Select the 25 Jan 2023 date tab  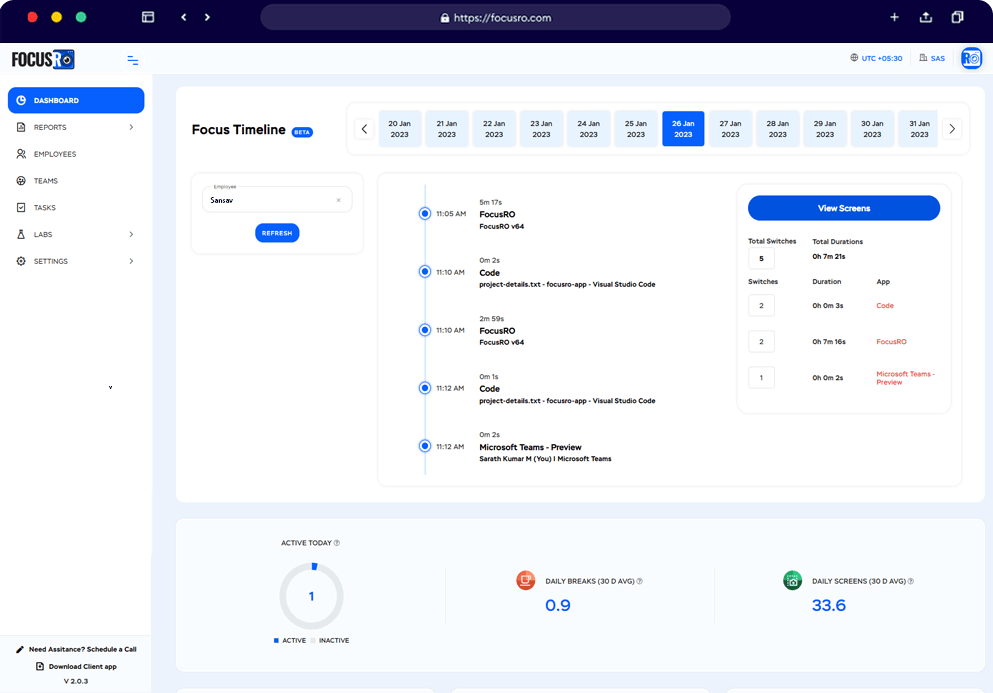636,129
